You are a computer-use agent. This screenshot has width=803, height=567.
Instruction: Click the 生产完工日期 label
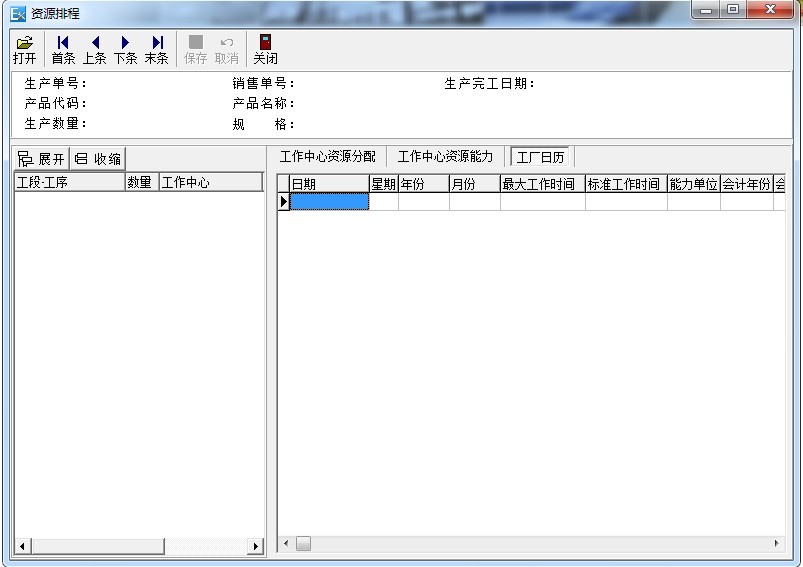point(490,83)
